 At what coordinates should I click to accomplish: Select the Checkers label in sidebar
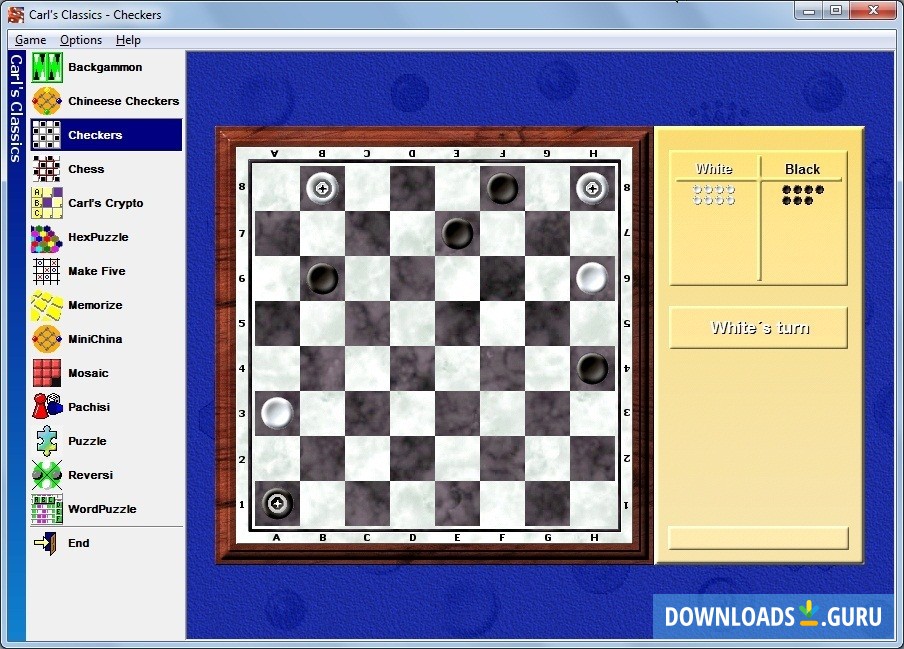95,135
